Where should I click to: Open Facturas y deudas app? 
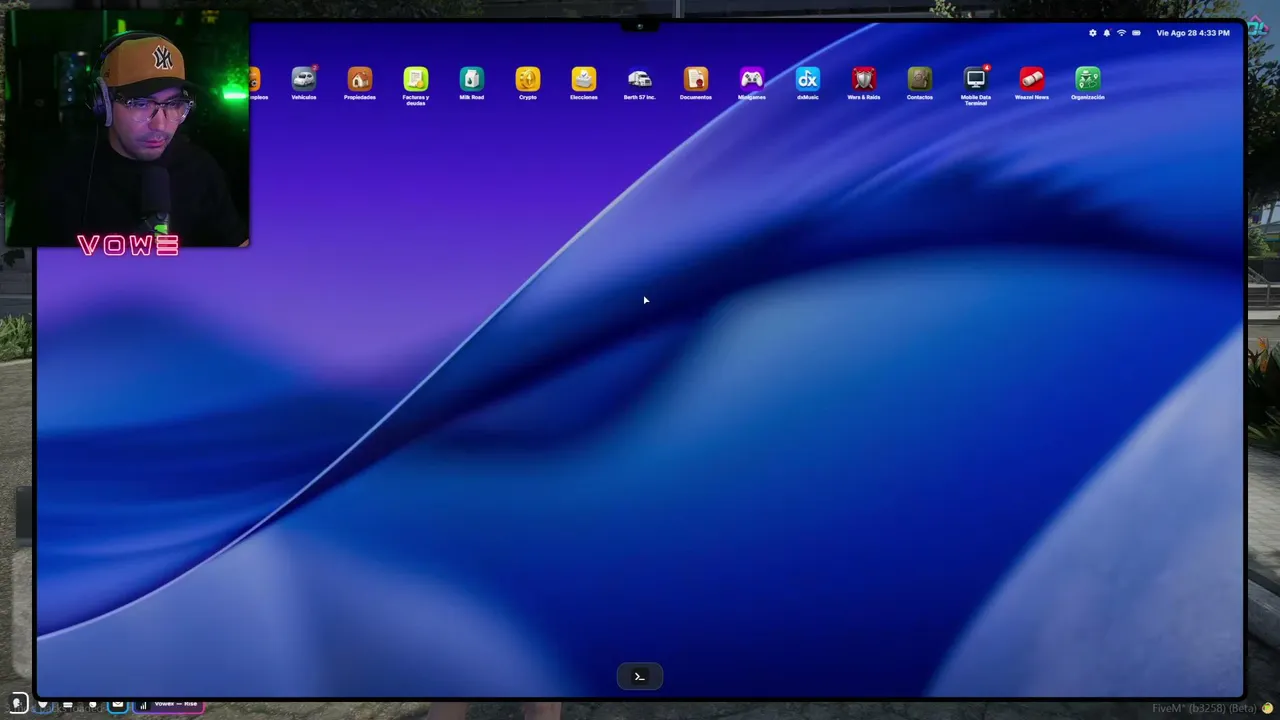(x=416, y=79)
